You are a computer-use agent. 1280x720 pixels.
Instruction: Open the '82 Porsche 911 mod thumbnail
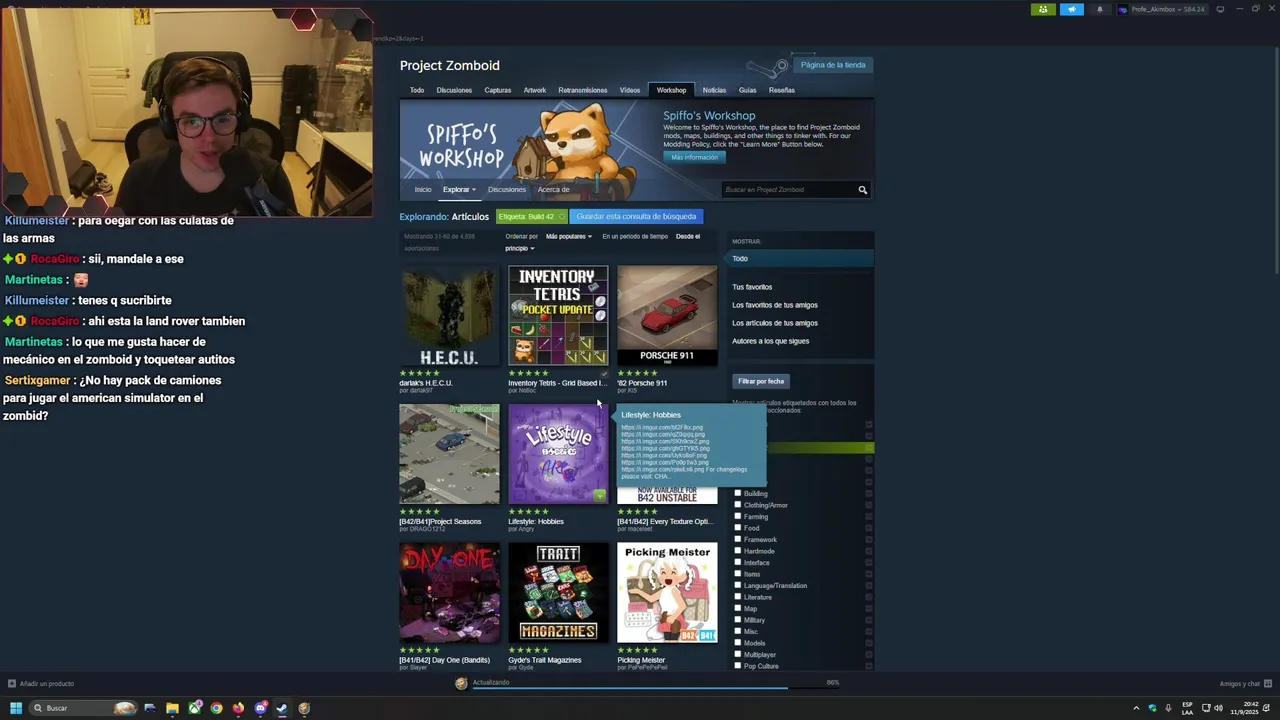click(x=667, y=315)
